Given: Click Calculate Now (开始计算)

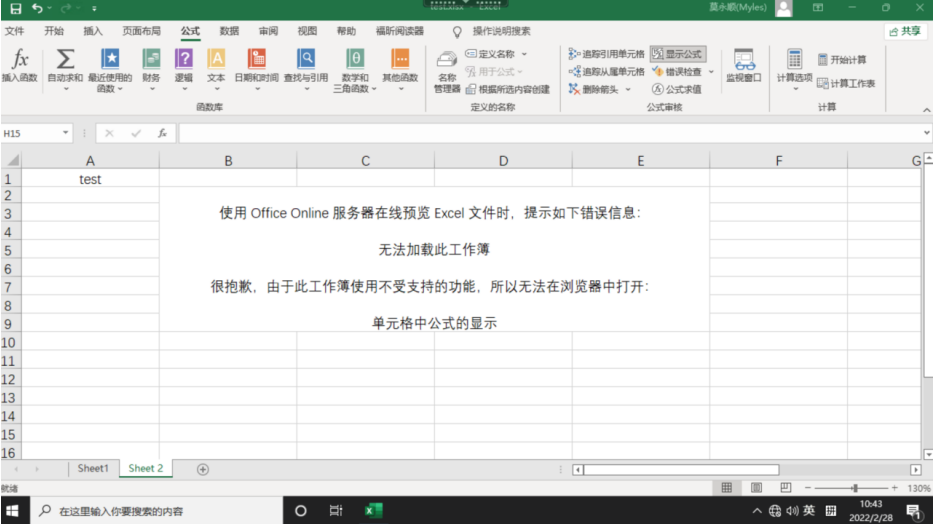Looking at the screenshot, I should click(x=843, y=60).
